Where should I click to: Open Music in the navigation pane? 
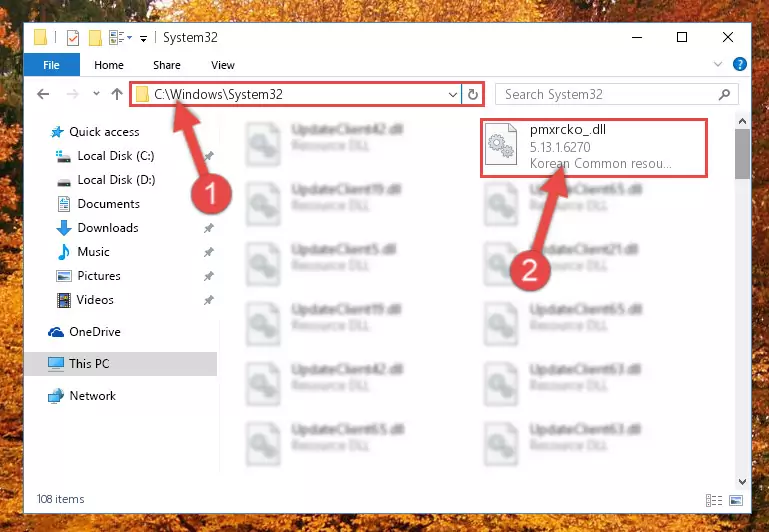pyautogui.click(x=93, y=252)
